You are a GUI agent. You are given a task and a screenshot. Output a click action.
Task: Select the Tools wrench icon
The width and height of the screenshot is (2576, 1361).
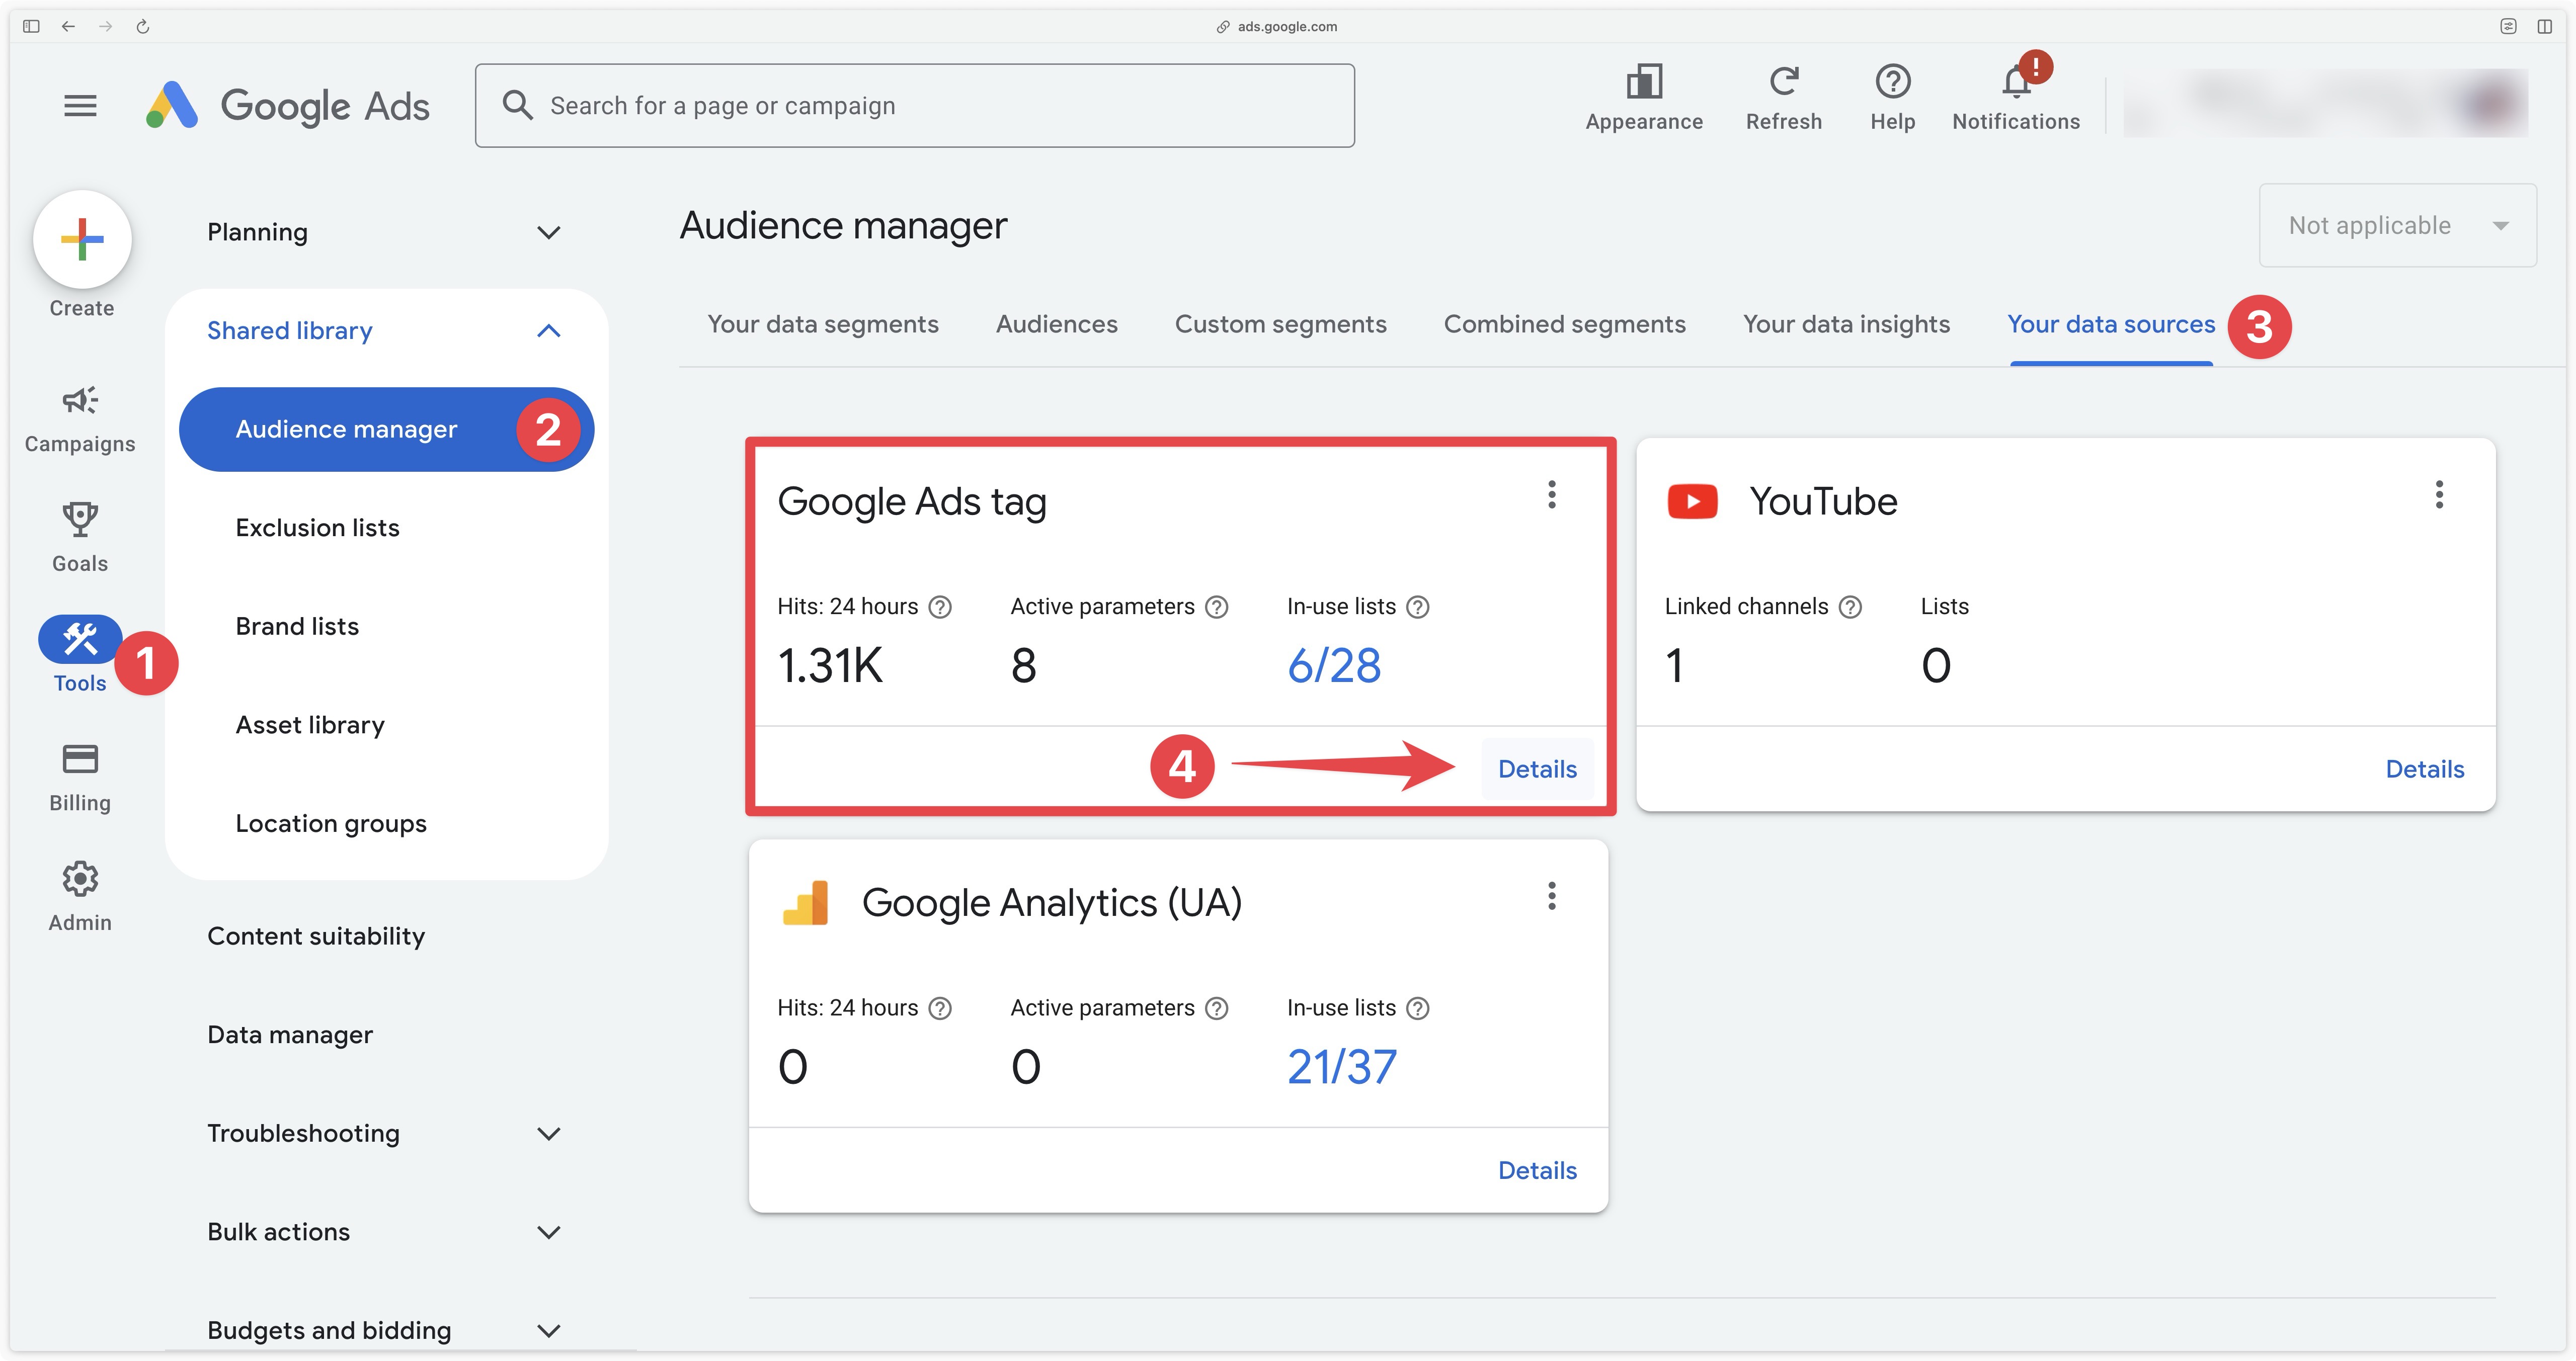[x=80, y=639]
